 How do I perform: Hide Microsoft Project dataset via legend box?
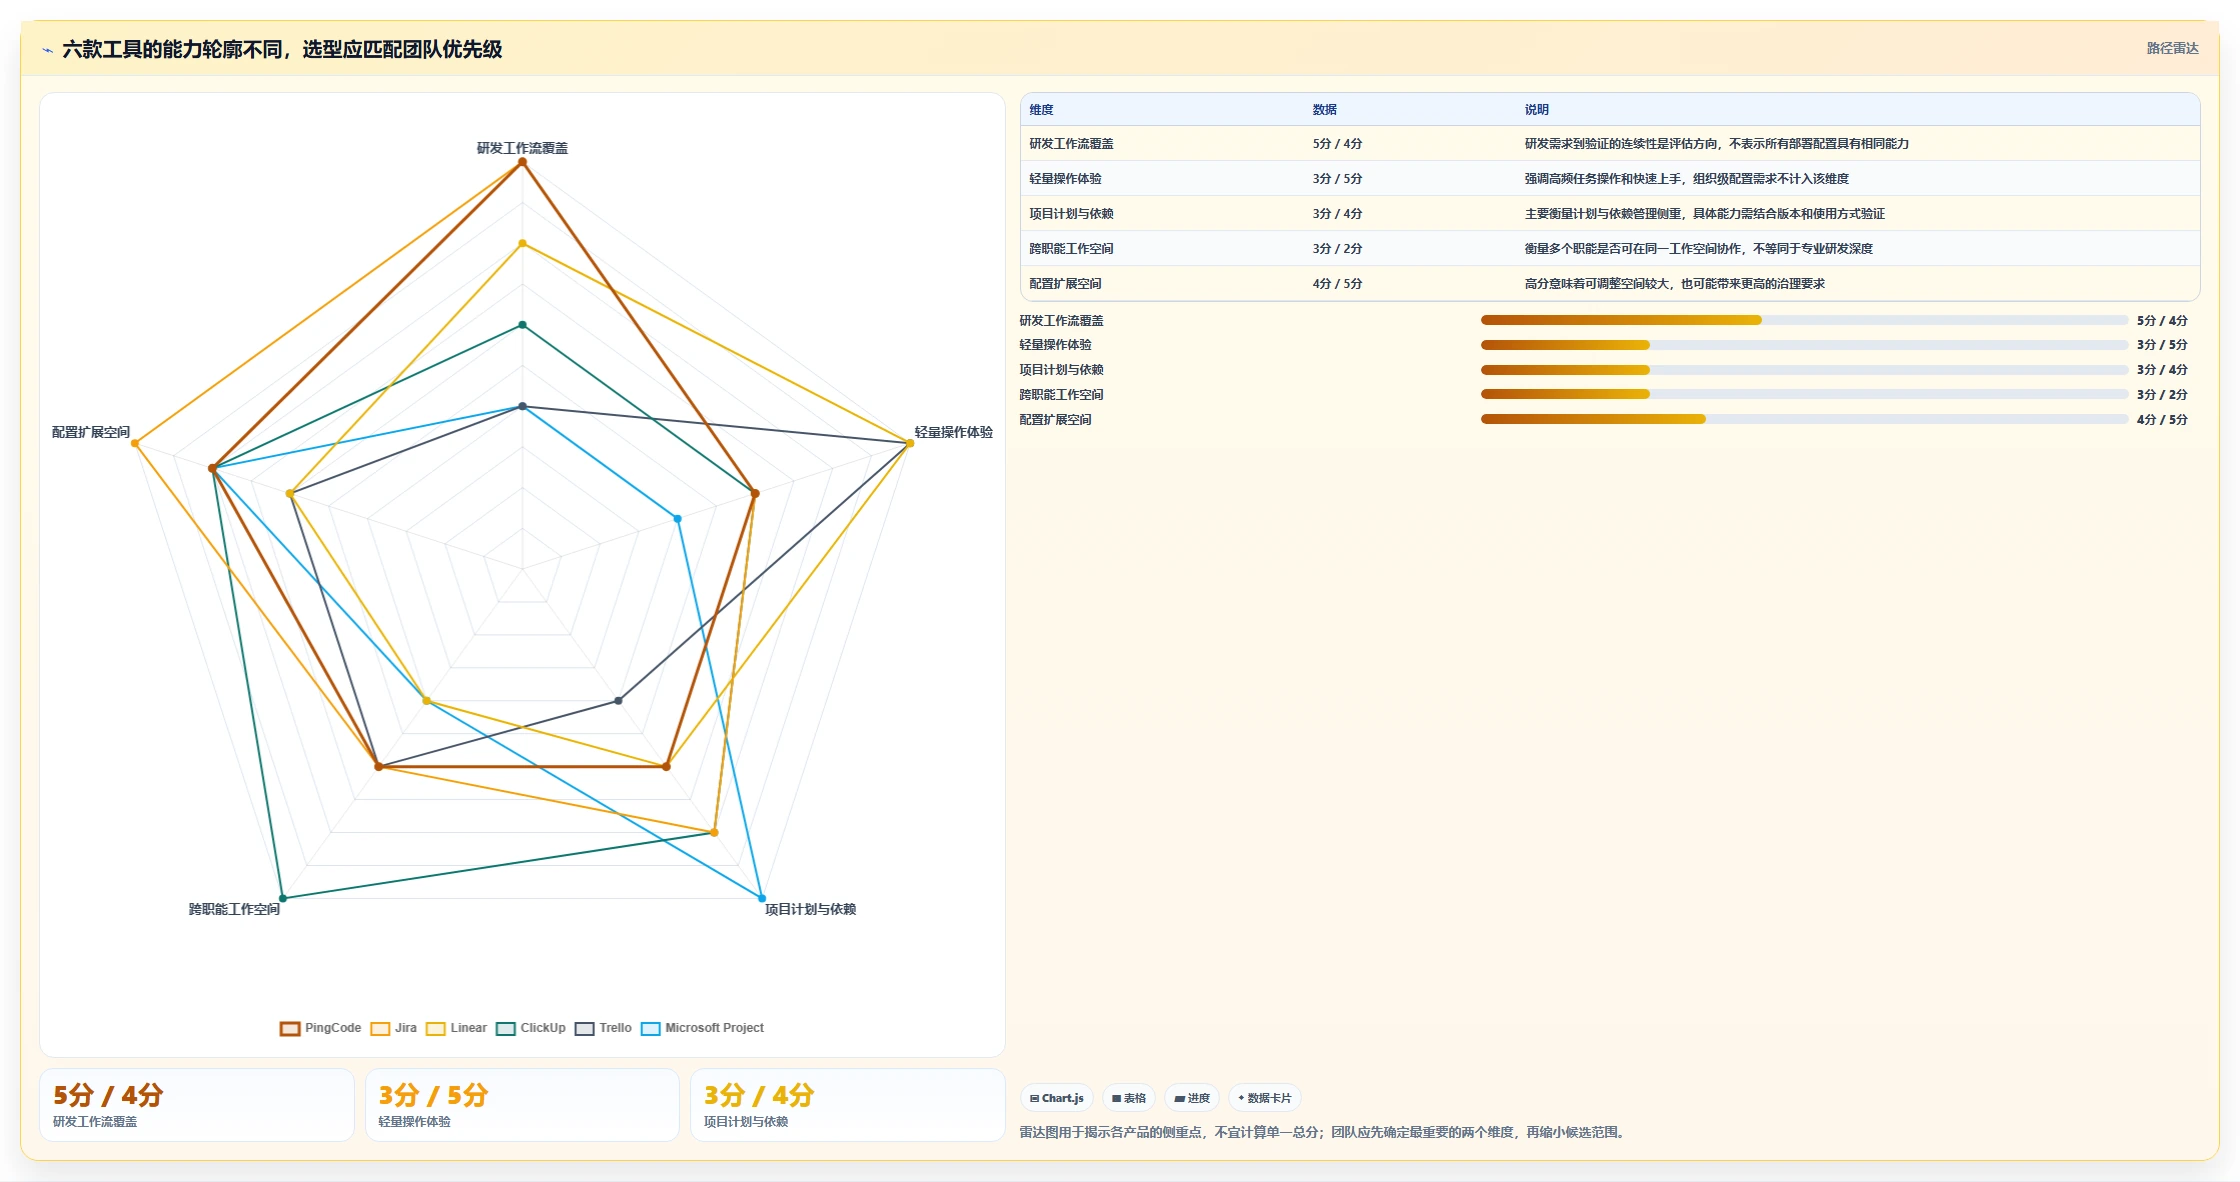click(x=650, y=1028)
